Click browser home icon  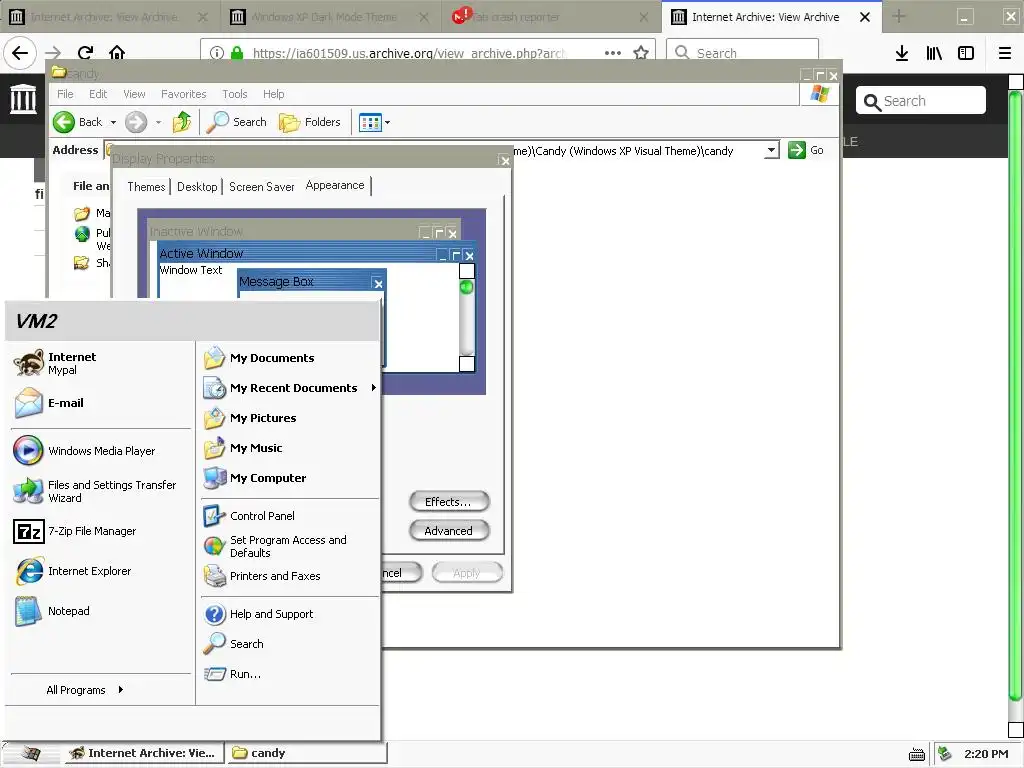(117, 53)
